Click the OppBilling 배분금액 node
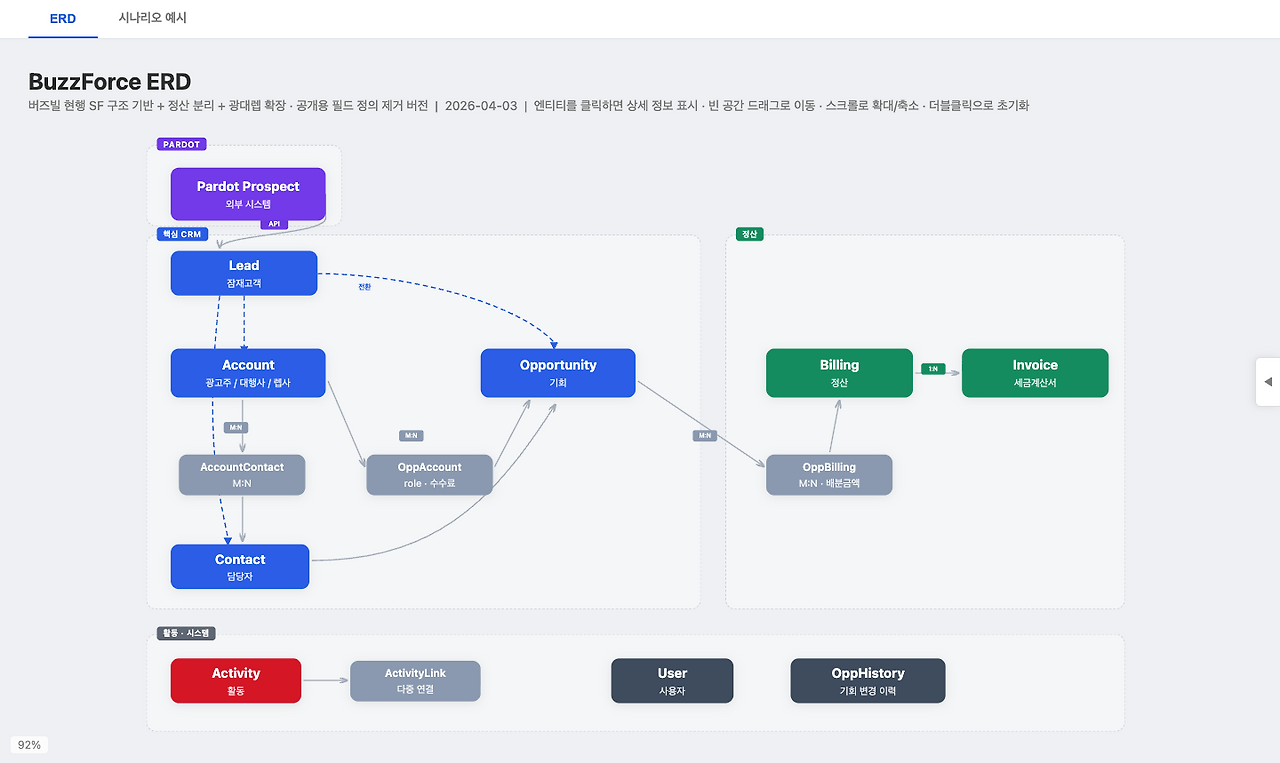 829,475
